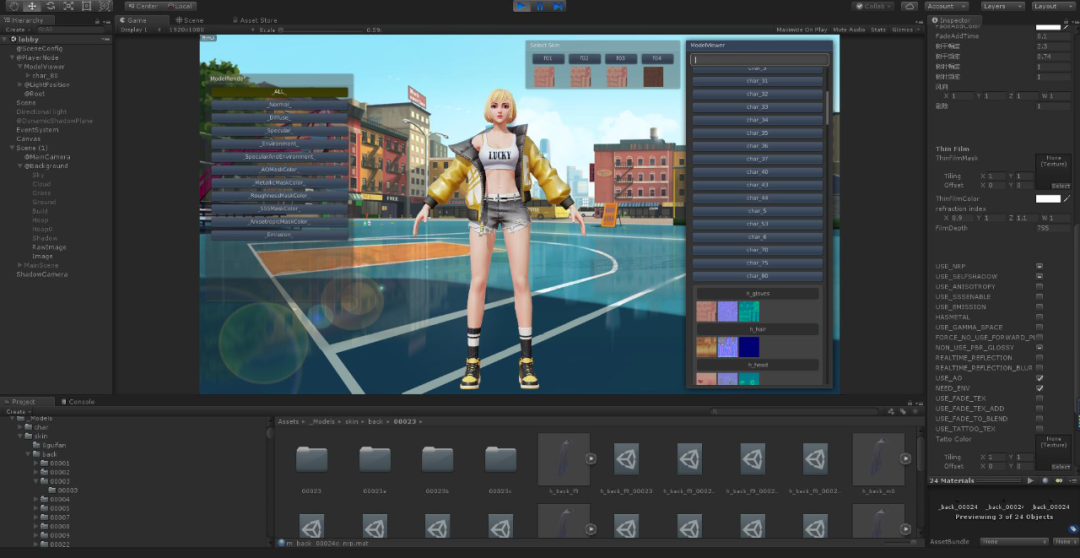This screenshot has width=1080, height=558.
Task: Open the Layout dropdown
Action: [1052, 6]
